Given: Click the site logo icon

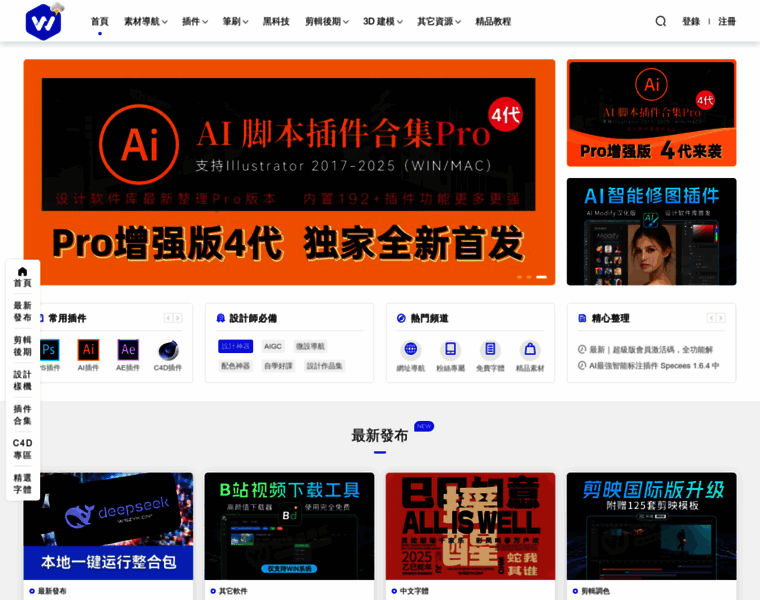Looking at the screenshot, I should point(44,22).
